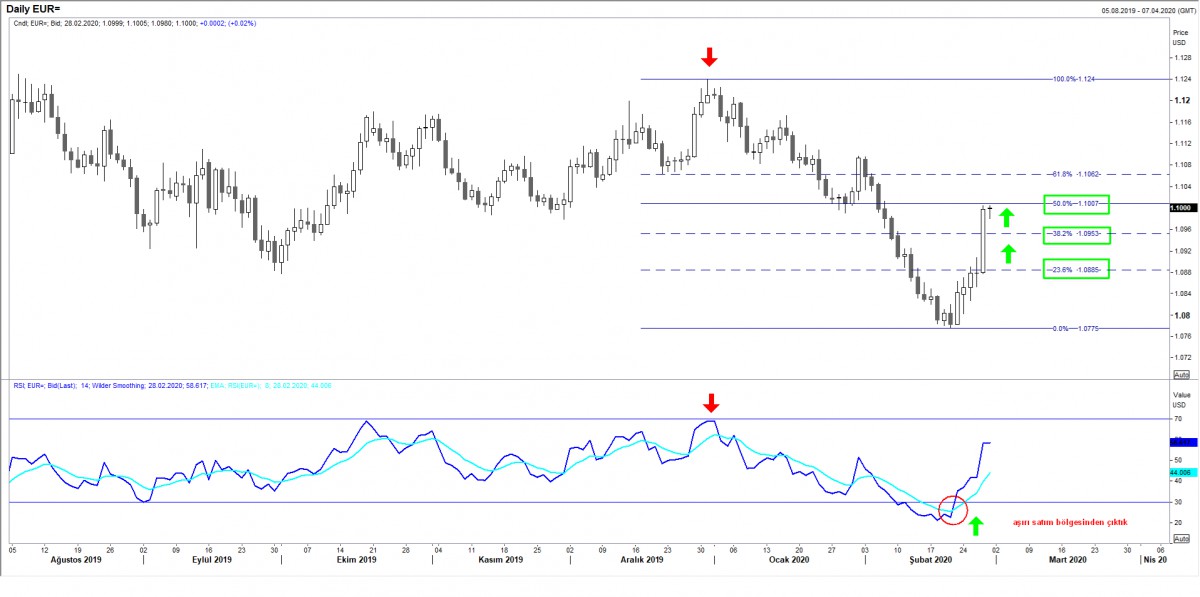Select the red circle on the RSI line

pyautogui.click(x=955, y=508)
